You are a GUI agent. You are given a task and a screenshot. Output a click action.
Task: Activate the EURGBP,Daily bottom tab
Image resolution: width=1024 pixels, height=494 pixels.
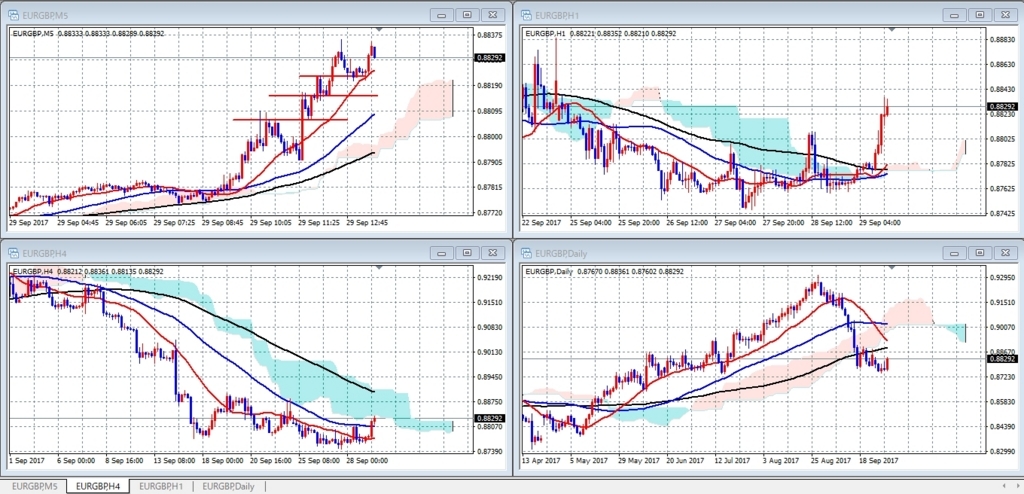tap(228, 486)
